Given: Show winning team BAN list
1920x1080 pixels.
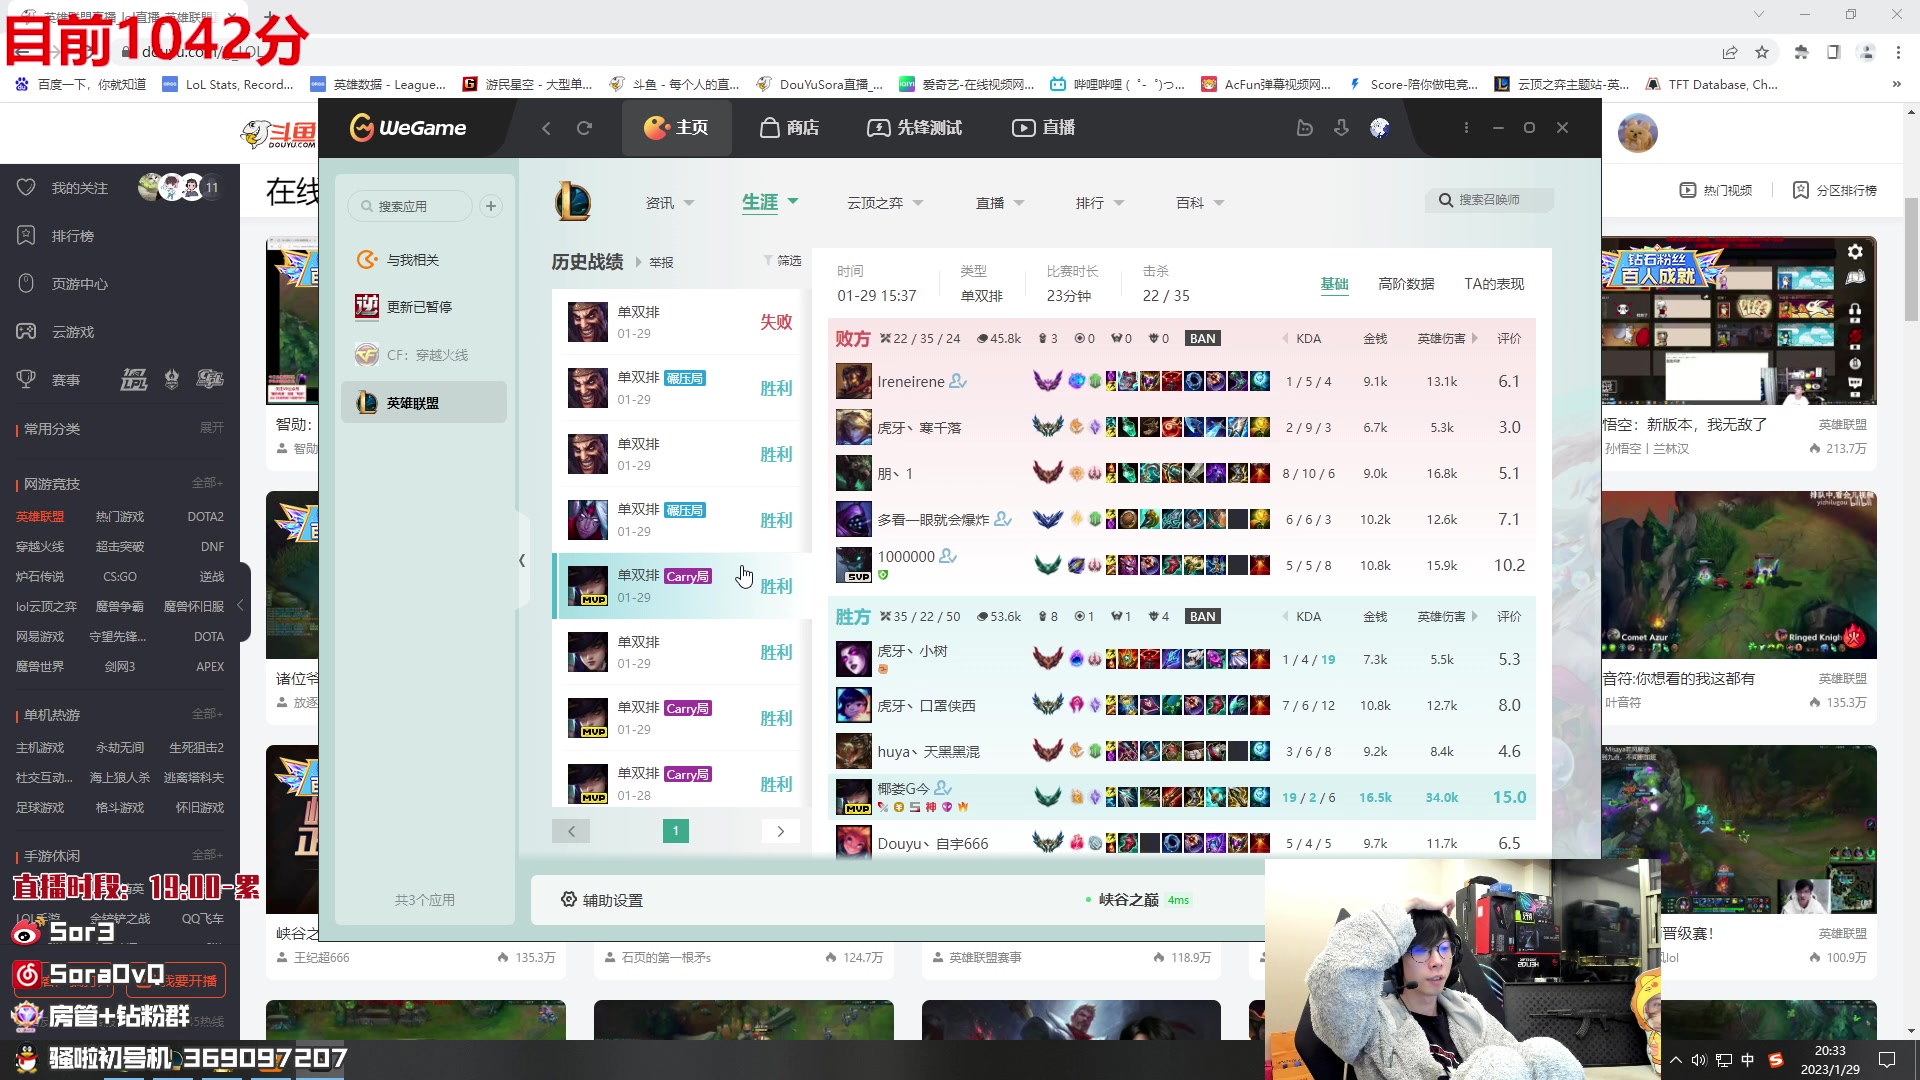Looking at the screenshot, I should pyautogui.click(x=1203, y=617).
